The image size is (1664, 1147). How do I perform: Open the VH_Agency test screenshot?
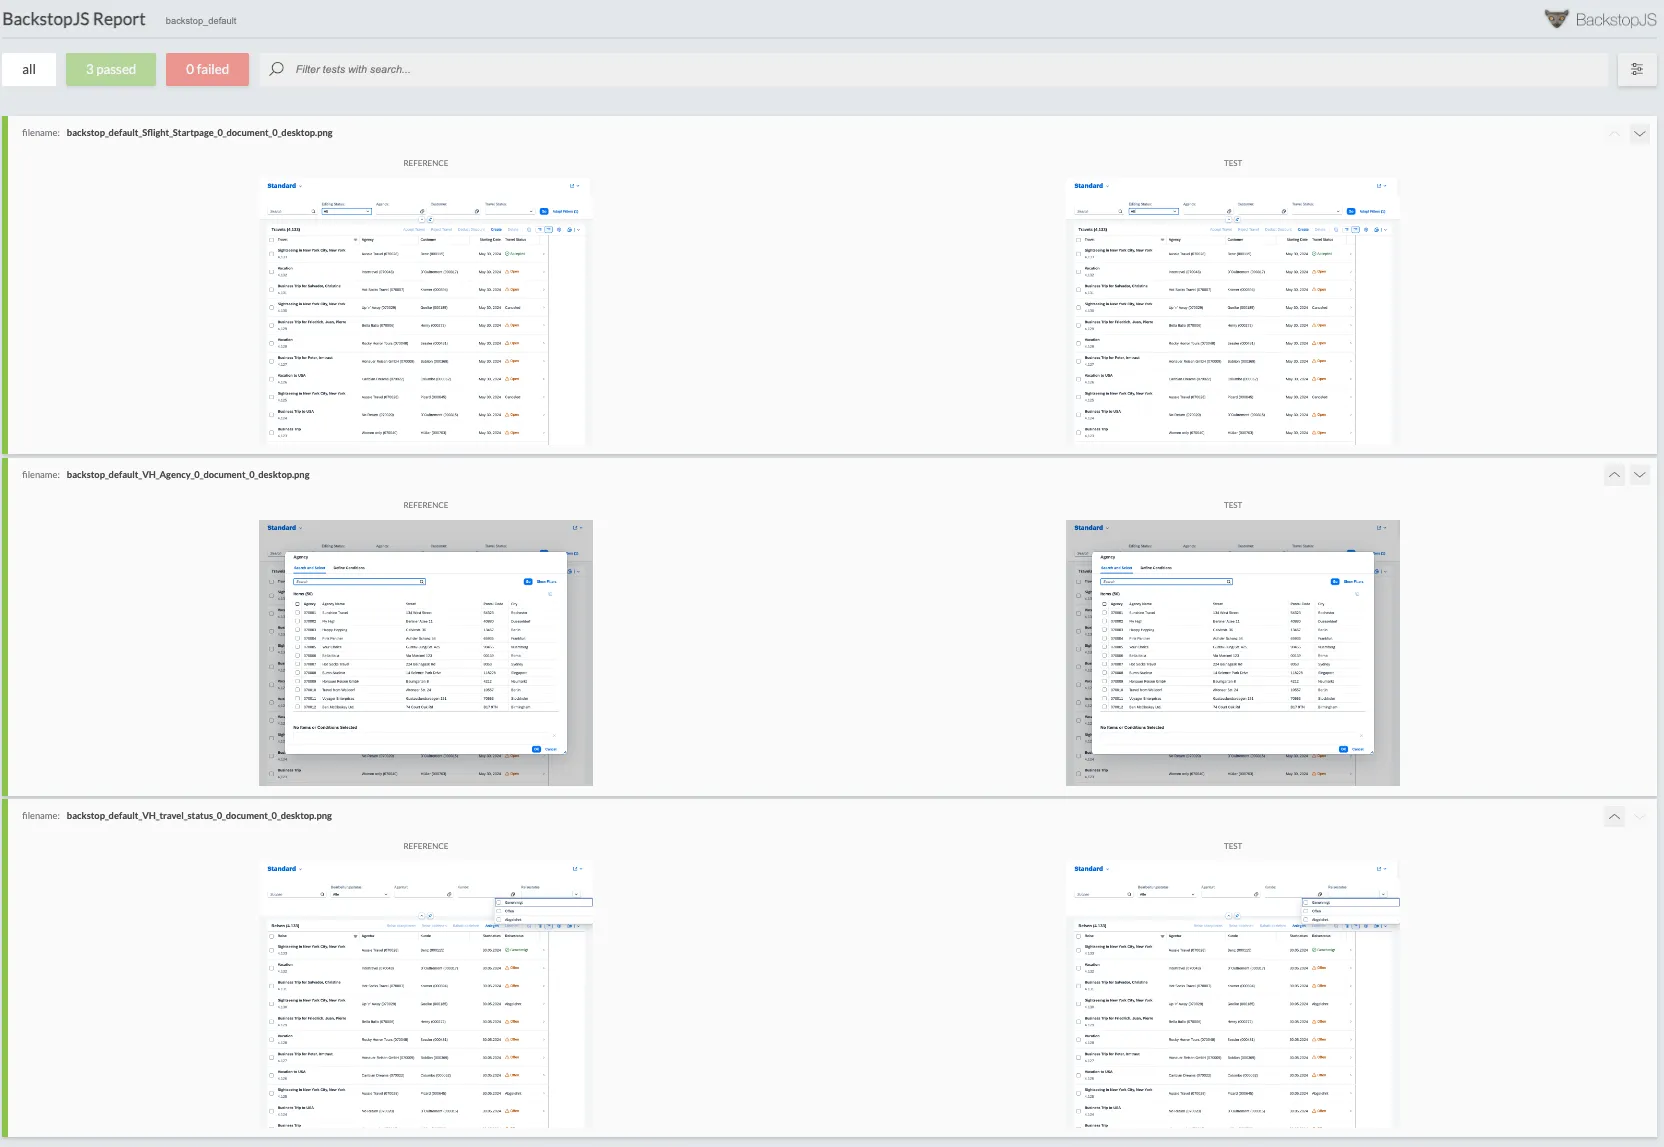[1232, 652]
